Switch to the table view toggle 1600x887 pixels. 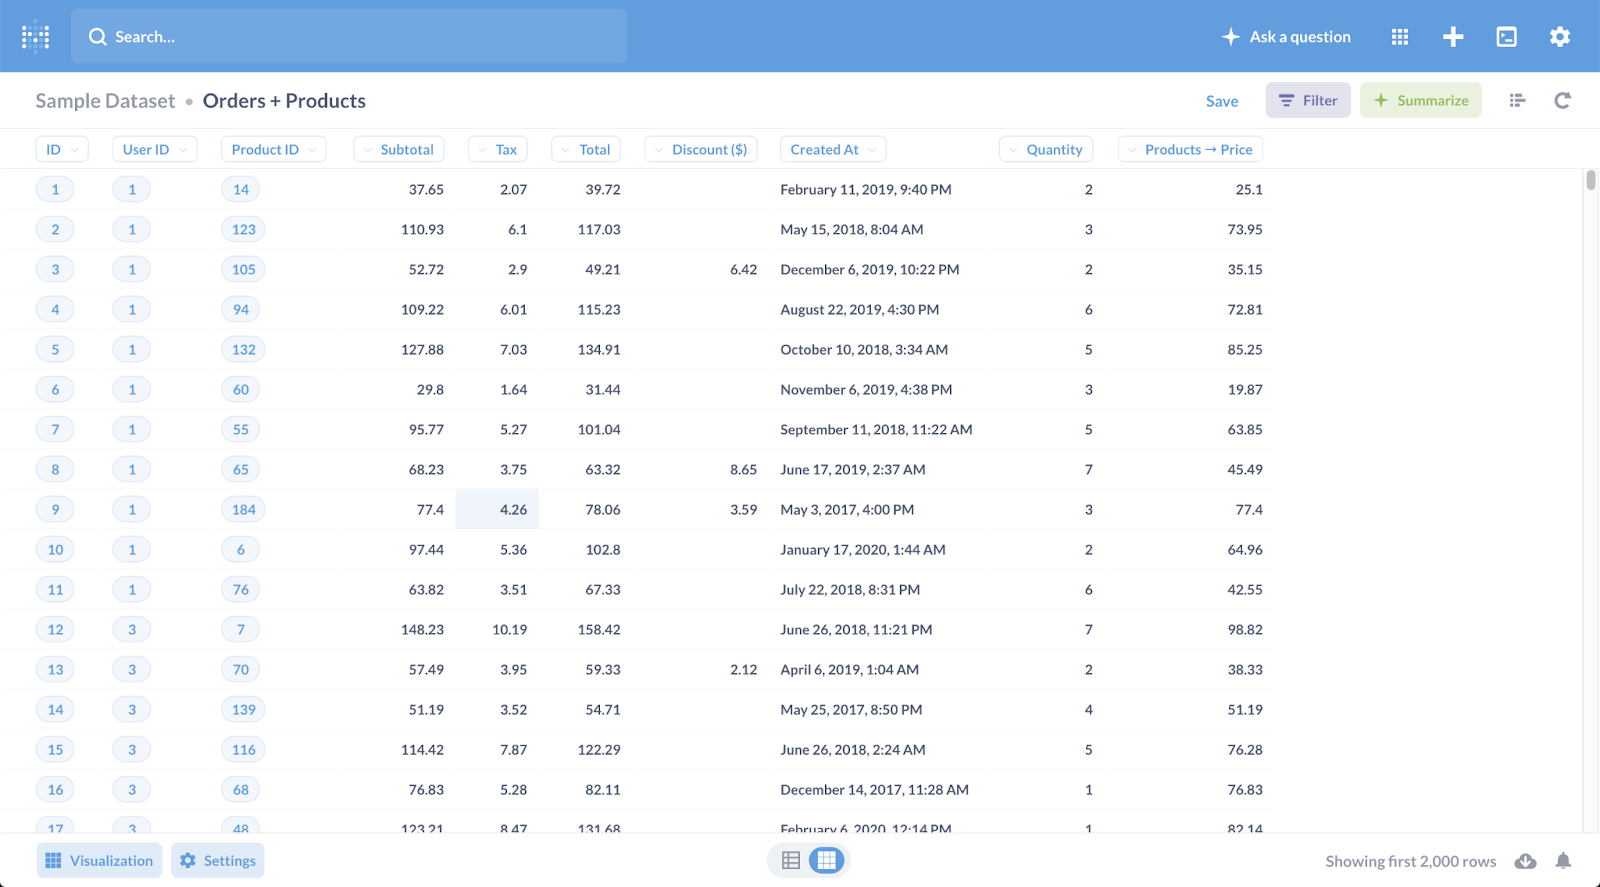tap(790, 860)
